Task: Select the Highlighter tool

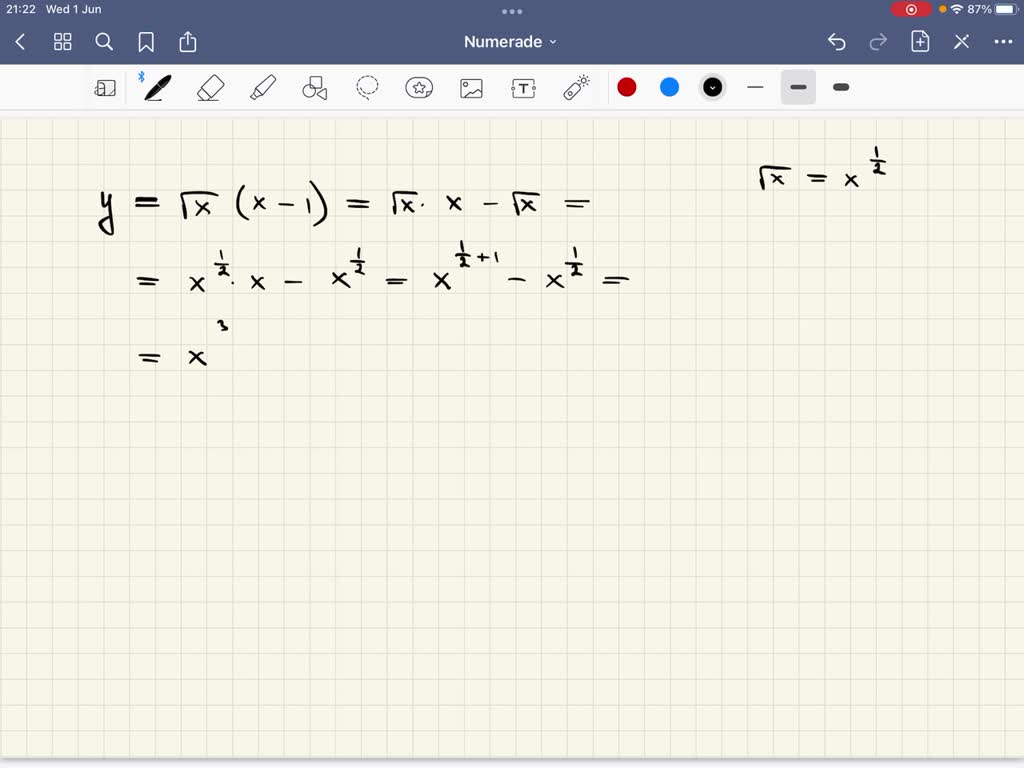Action: (x=262, y=87)
